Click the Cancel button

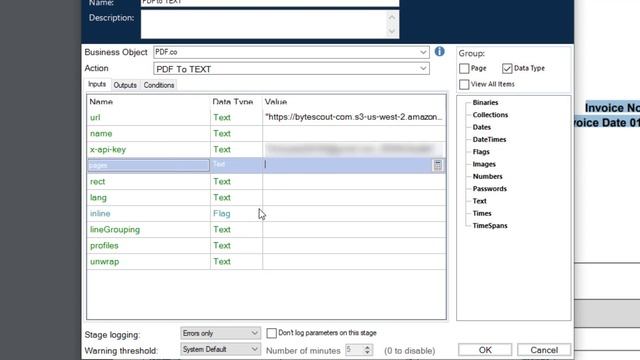coord(544,350)
